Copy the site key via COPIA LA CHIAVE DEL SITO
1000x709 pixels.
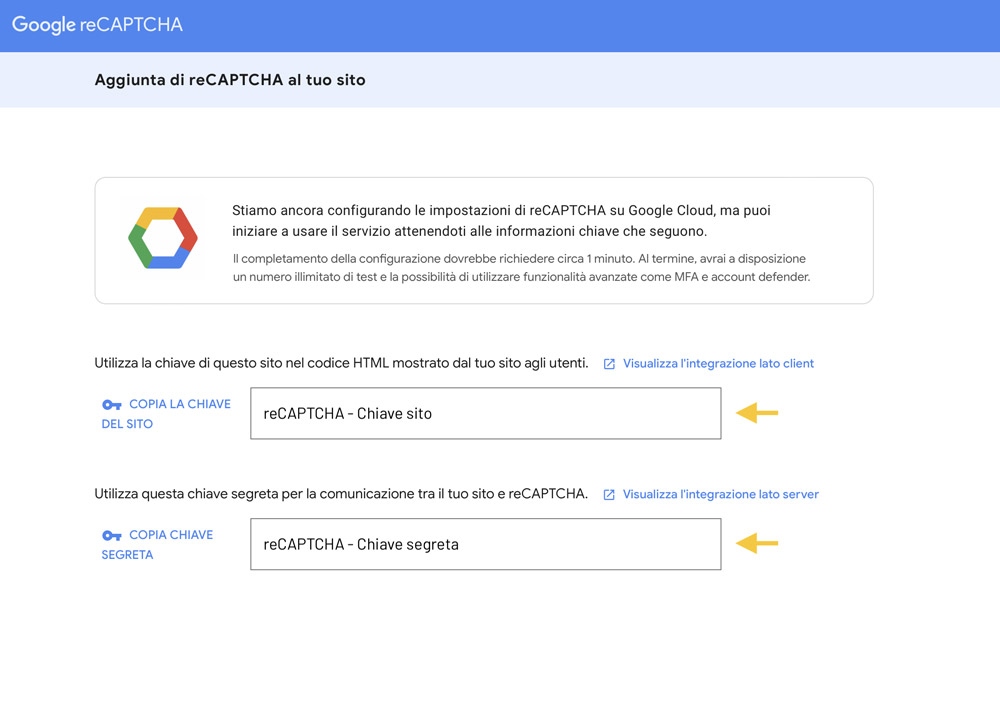click(166, 414)
